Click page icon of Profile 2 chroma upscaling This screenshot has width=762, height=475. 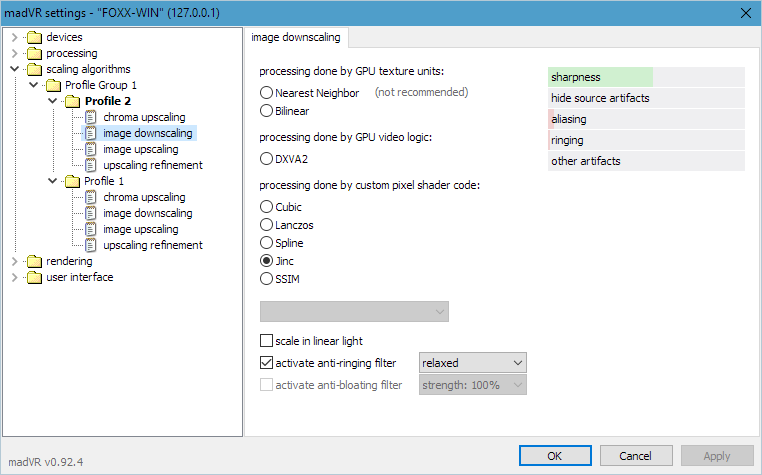[x=91, y=117]
